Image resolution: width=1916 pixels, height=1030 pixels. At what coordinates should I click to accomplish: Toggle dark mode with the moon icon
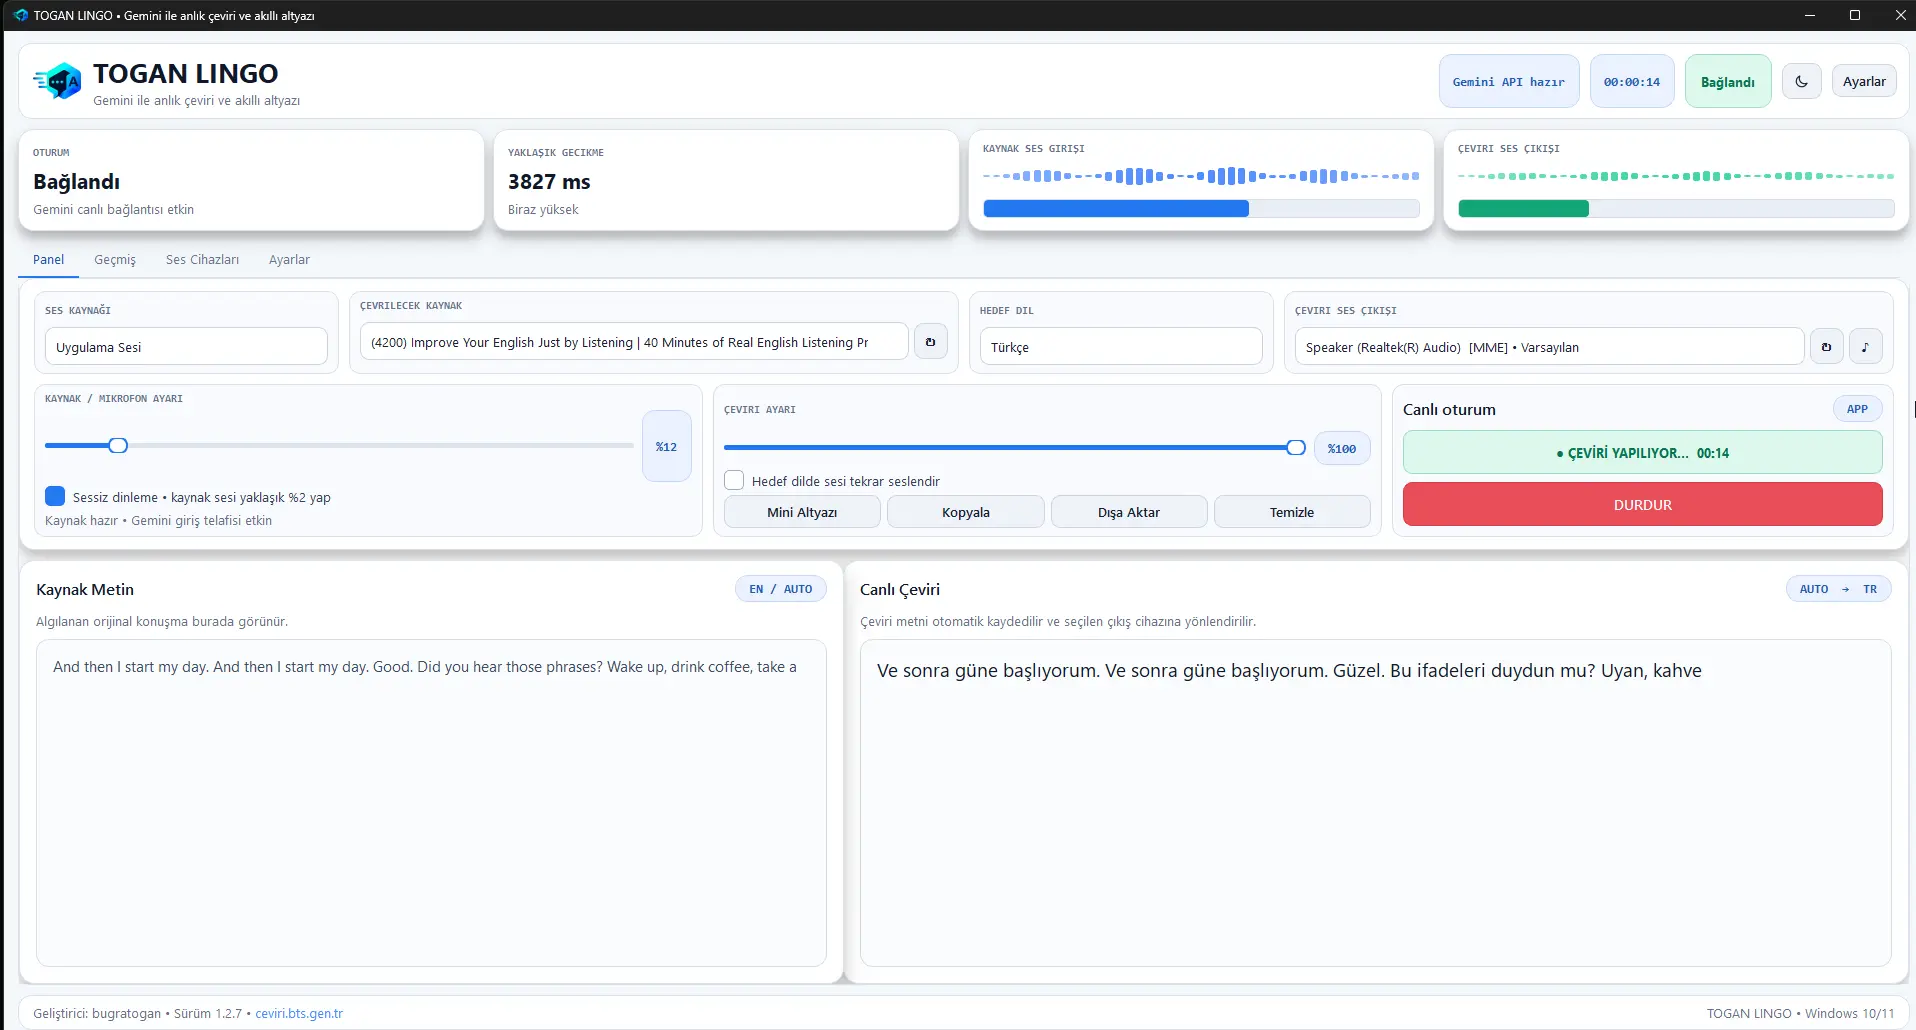point(1801,82)
